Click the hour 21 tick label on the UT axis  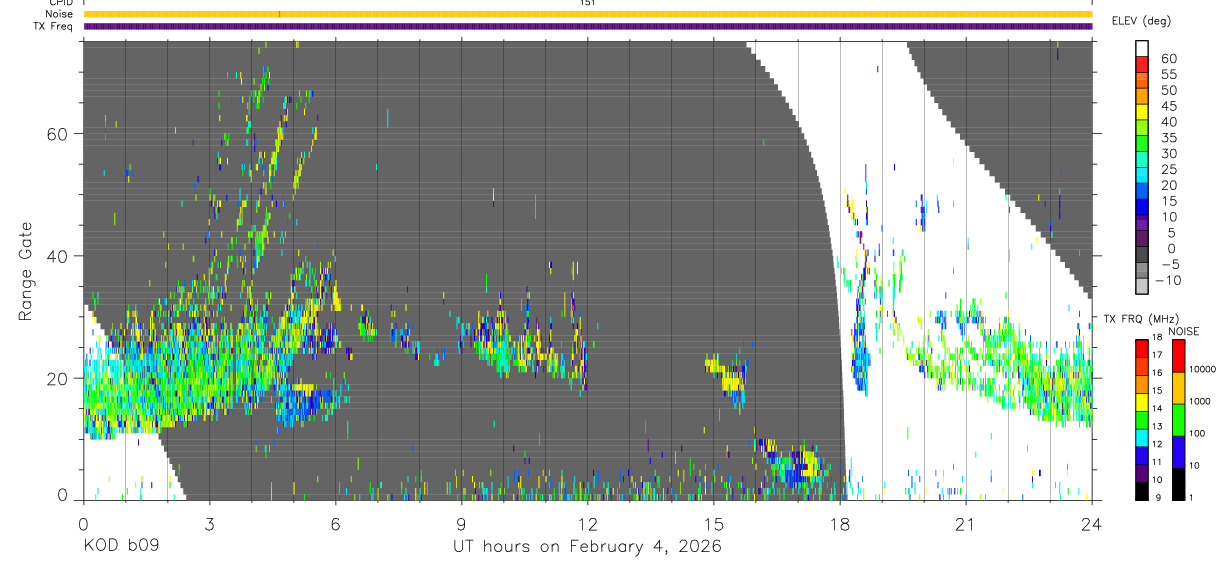(965, 523)
